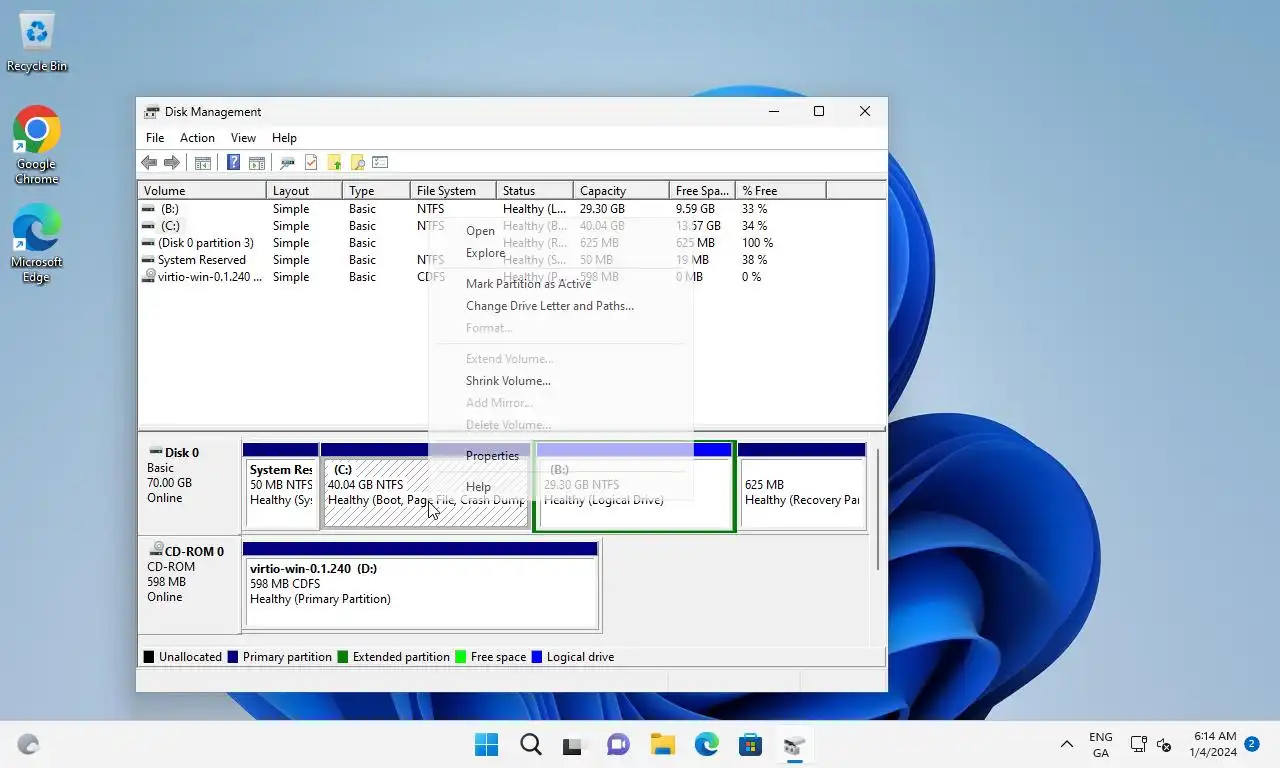
Task: Open taskbar Search magnifier
Action: tap(531, 745)
